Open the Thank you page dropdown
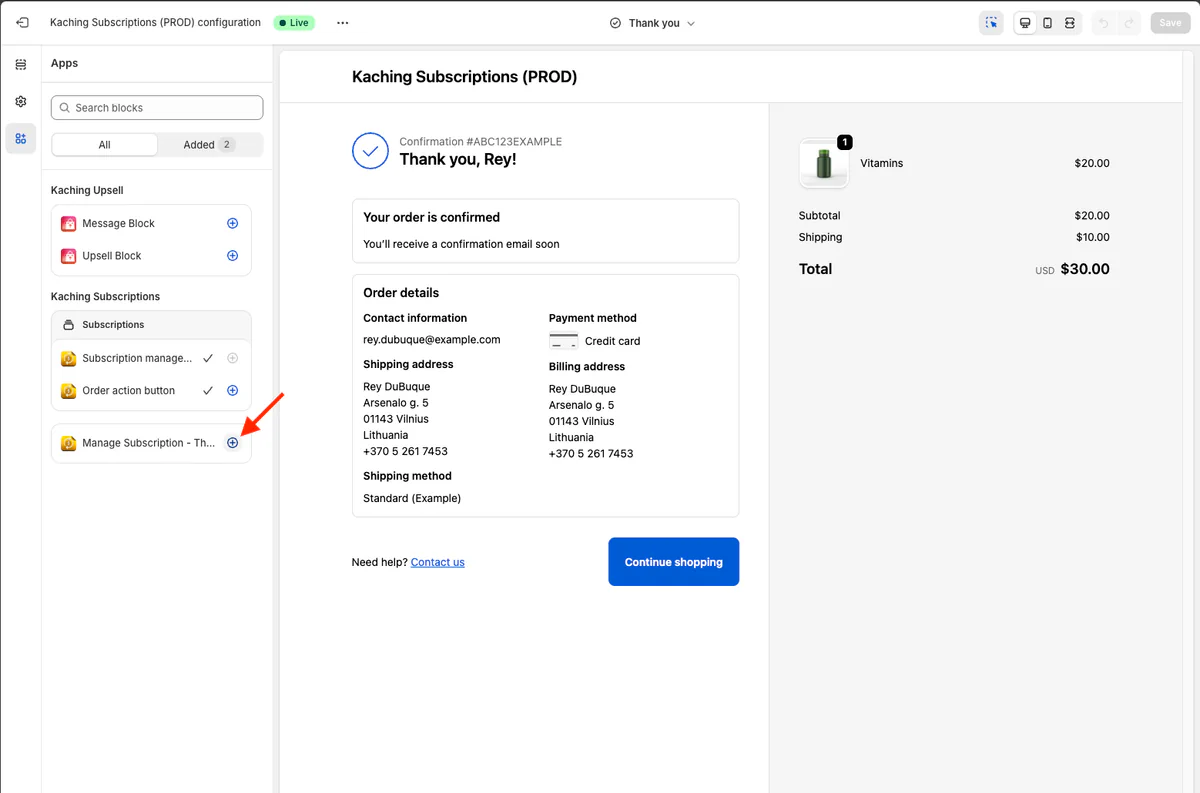Viewport: 1200px width, 793px height. coord(652,23)
